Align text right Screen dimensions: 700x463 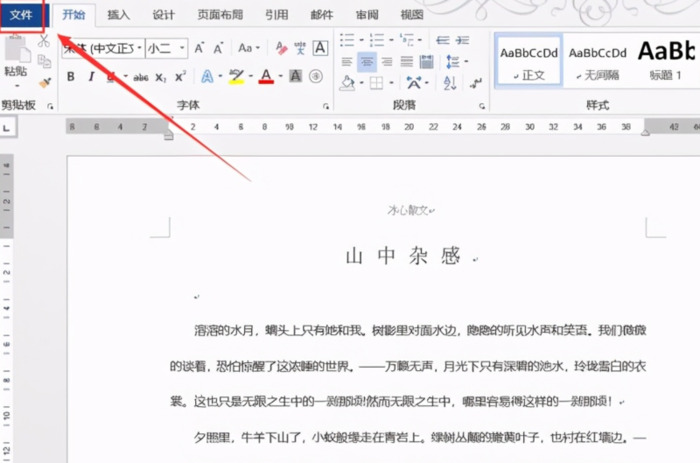[387, 62]
